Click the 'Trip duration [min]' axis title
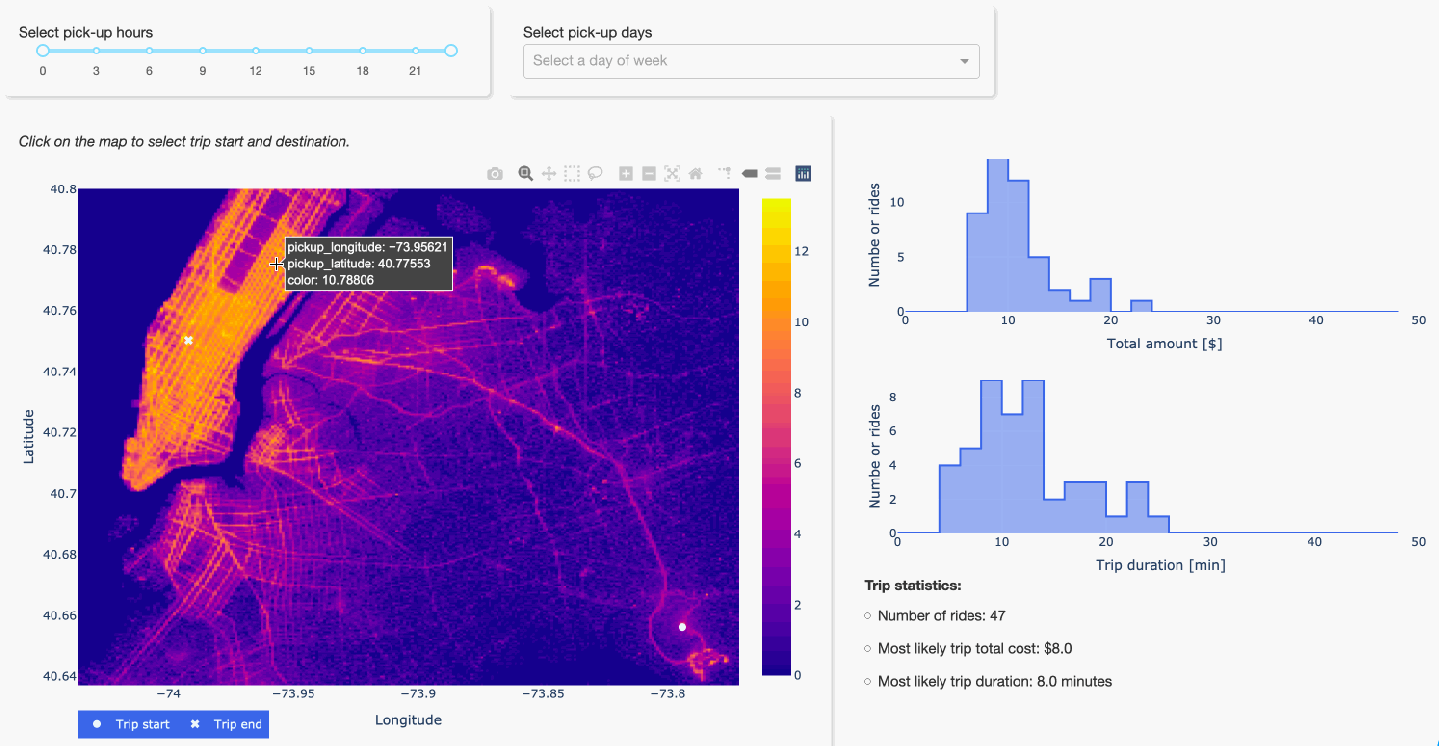The height and width of the screenshot is (746, 1439). (1160, 565)
